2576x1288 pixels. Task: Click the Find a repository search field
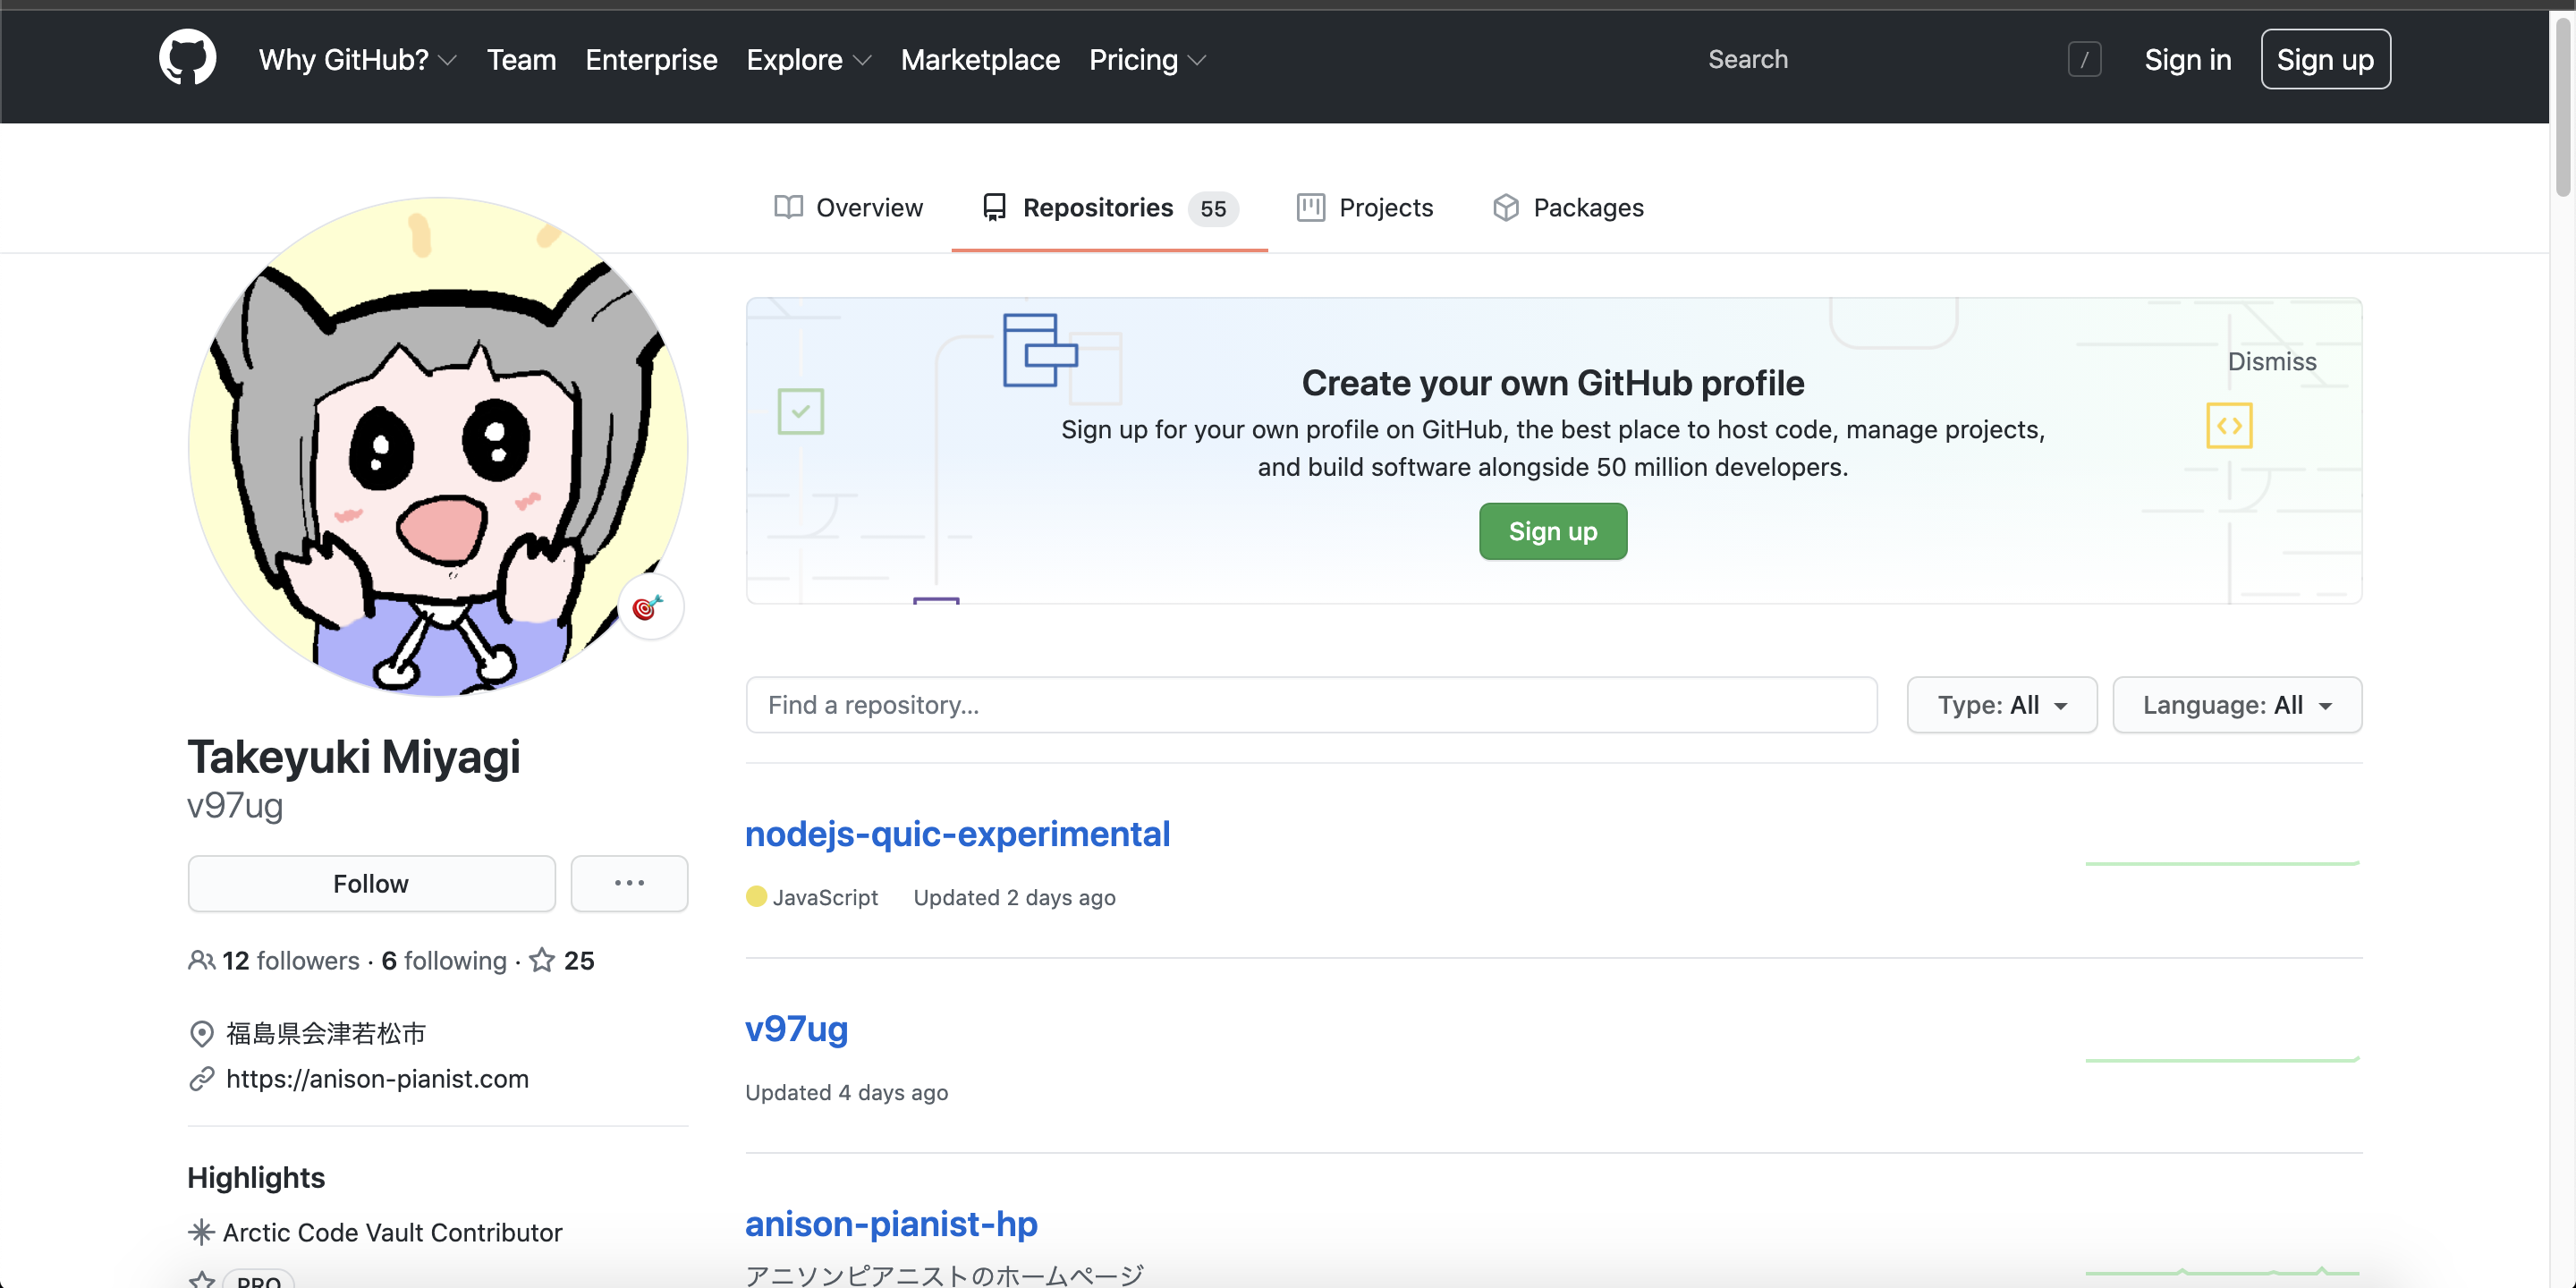1310,705
